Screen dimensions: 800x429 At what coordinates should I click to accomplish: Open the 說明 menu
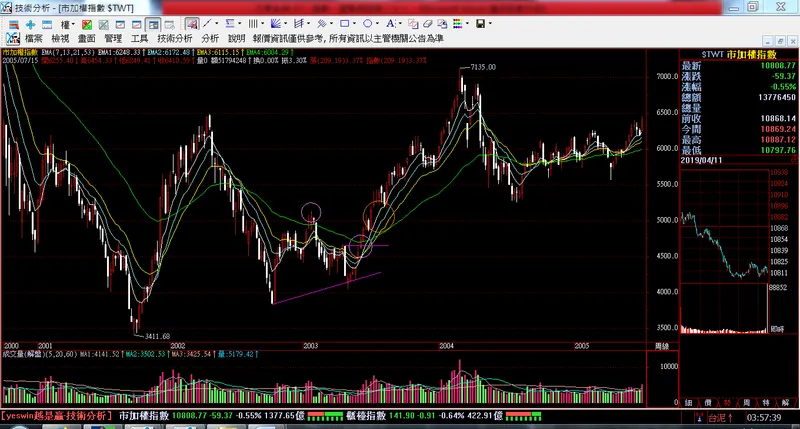236,38
